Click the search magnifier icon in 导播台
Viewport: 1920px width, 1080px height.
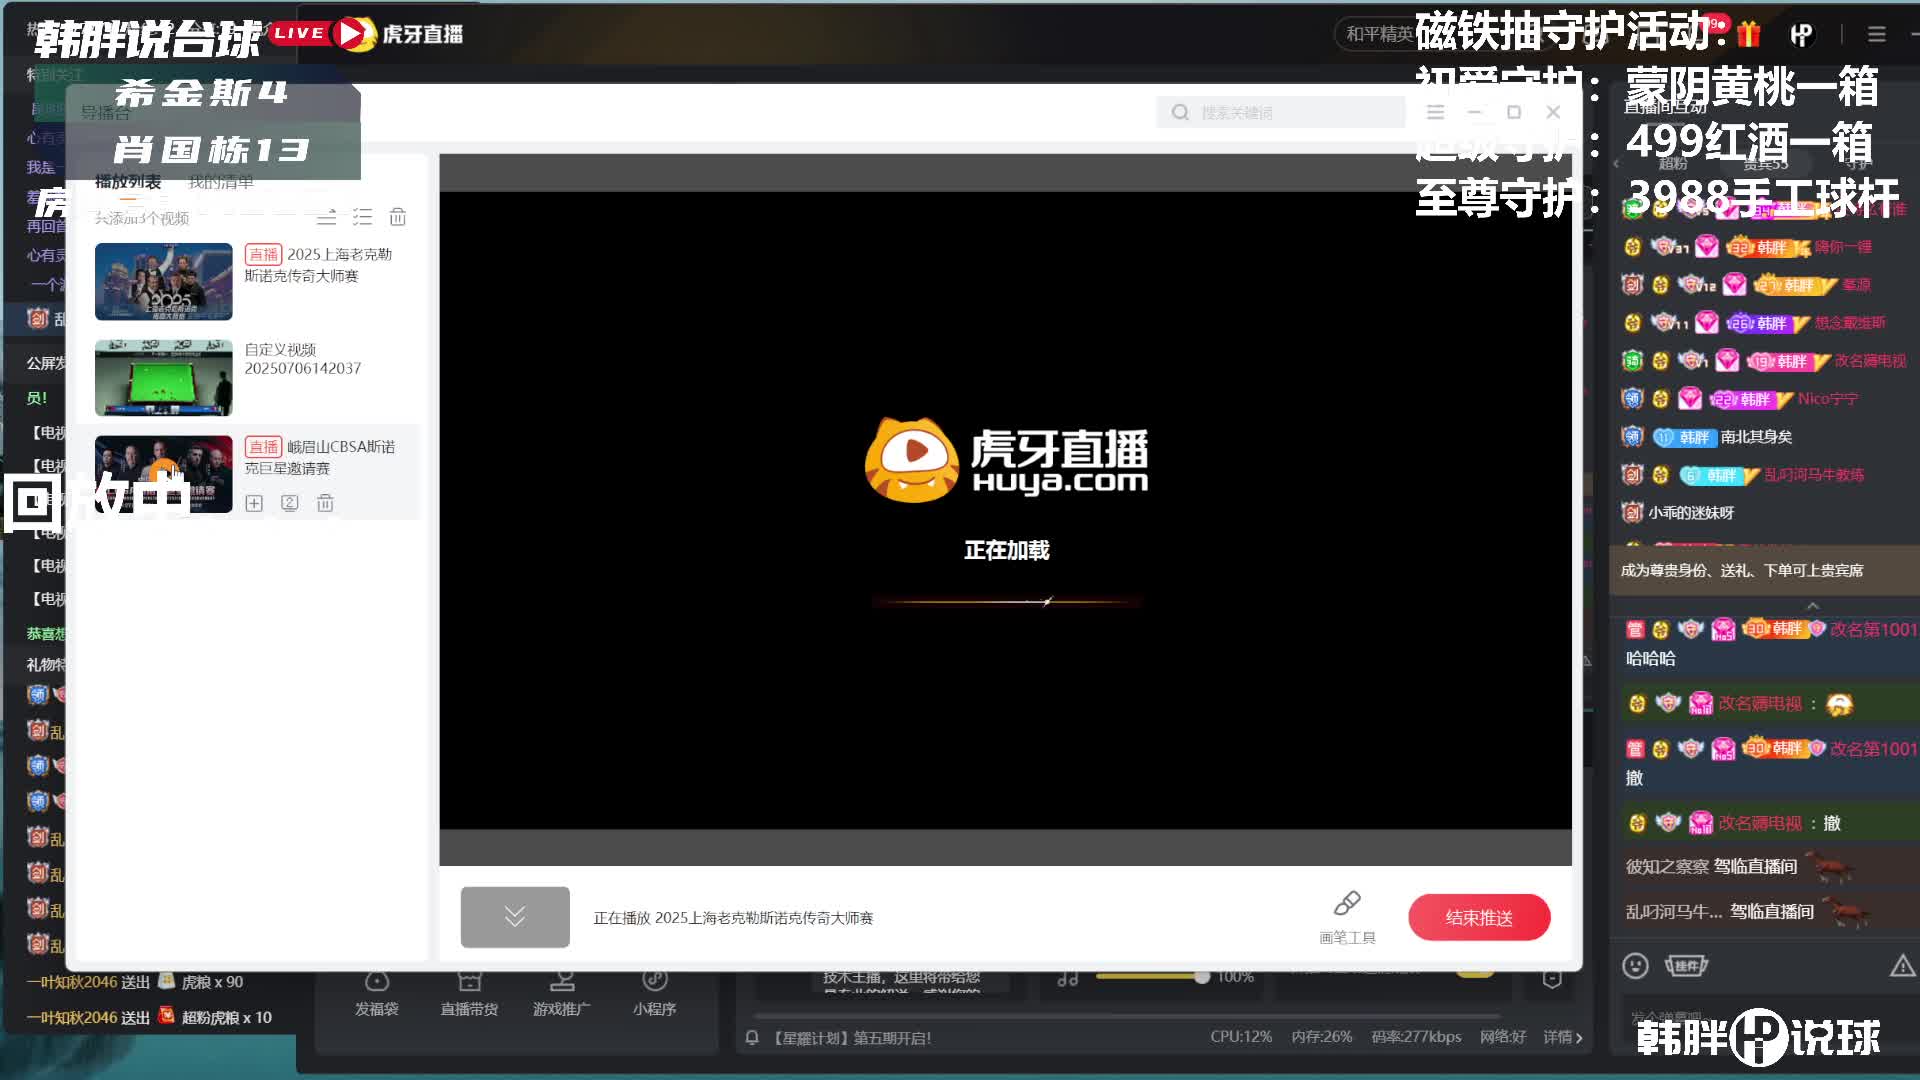coord(1180,112)
